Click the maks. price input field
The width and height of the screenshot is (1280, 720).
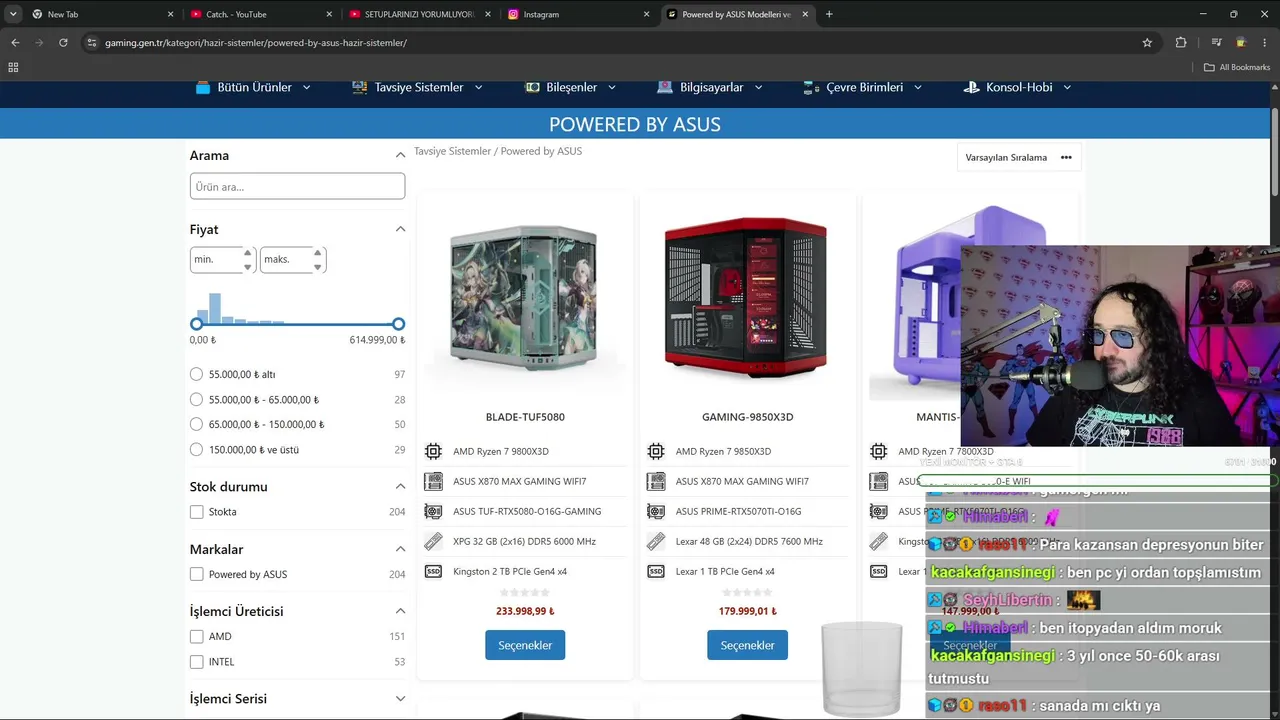coord(293,260)
